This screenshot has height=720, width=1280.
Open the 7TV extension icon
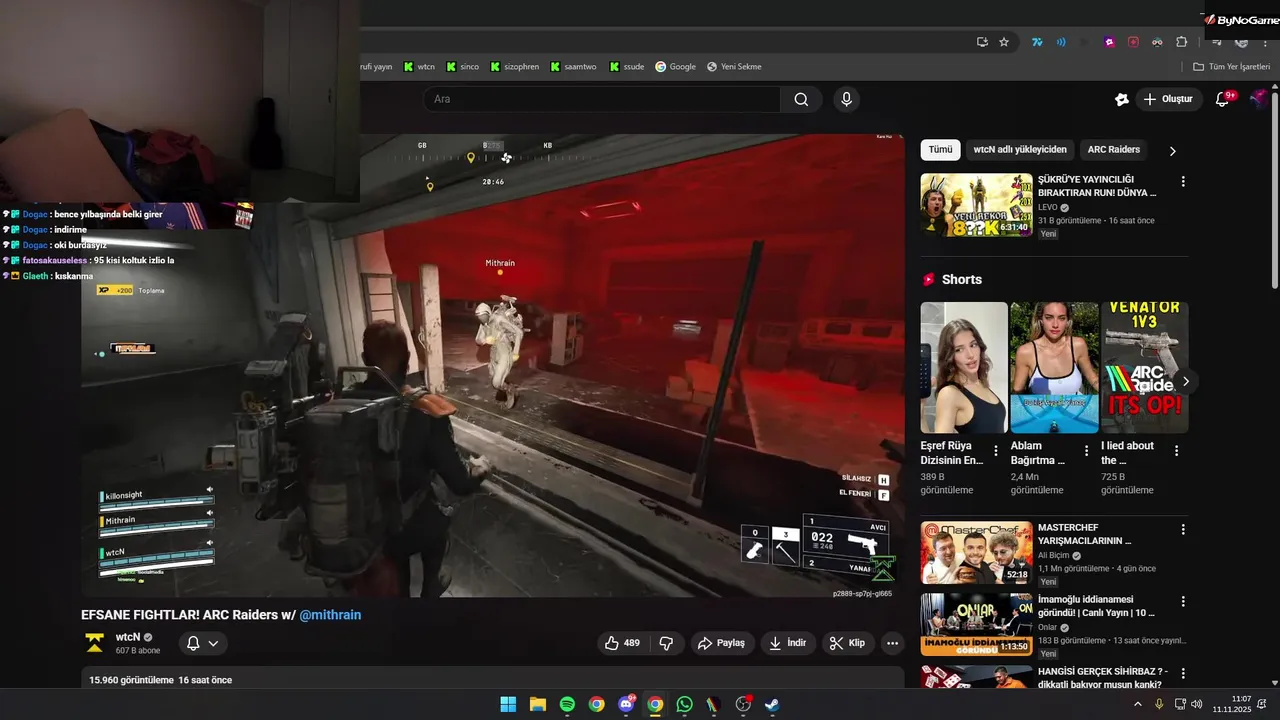pos(1037,42)
